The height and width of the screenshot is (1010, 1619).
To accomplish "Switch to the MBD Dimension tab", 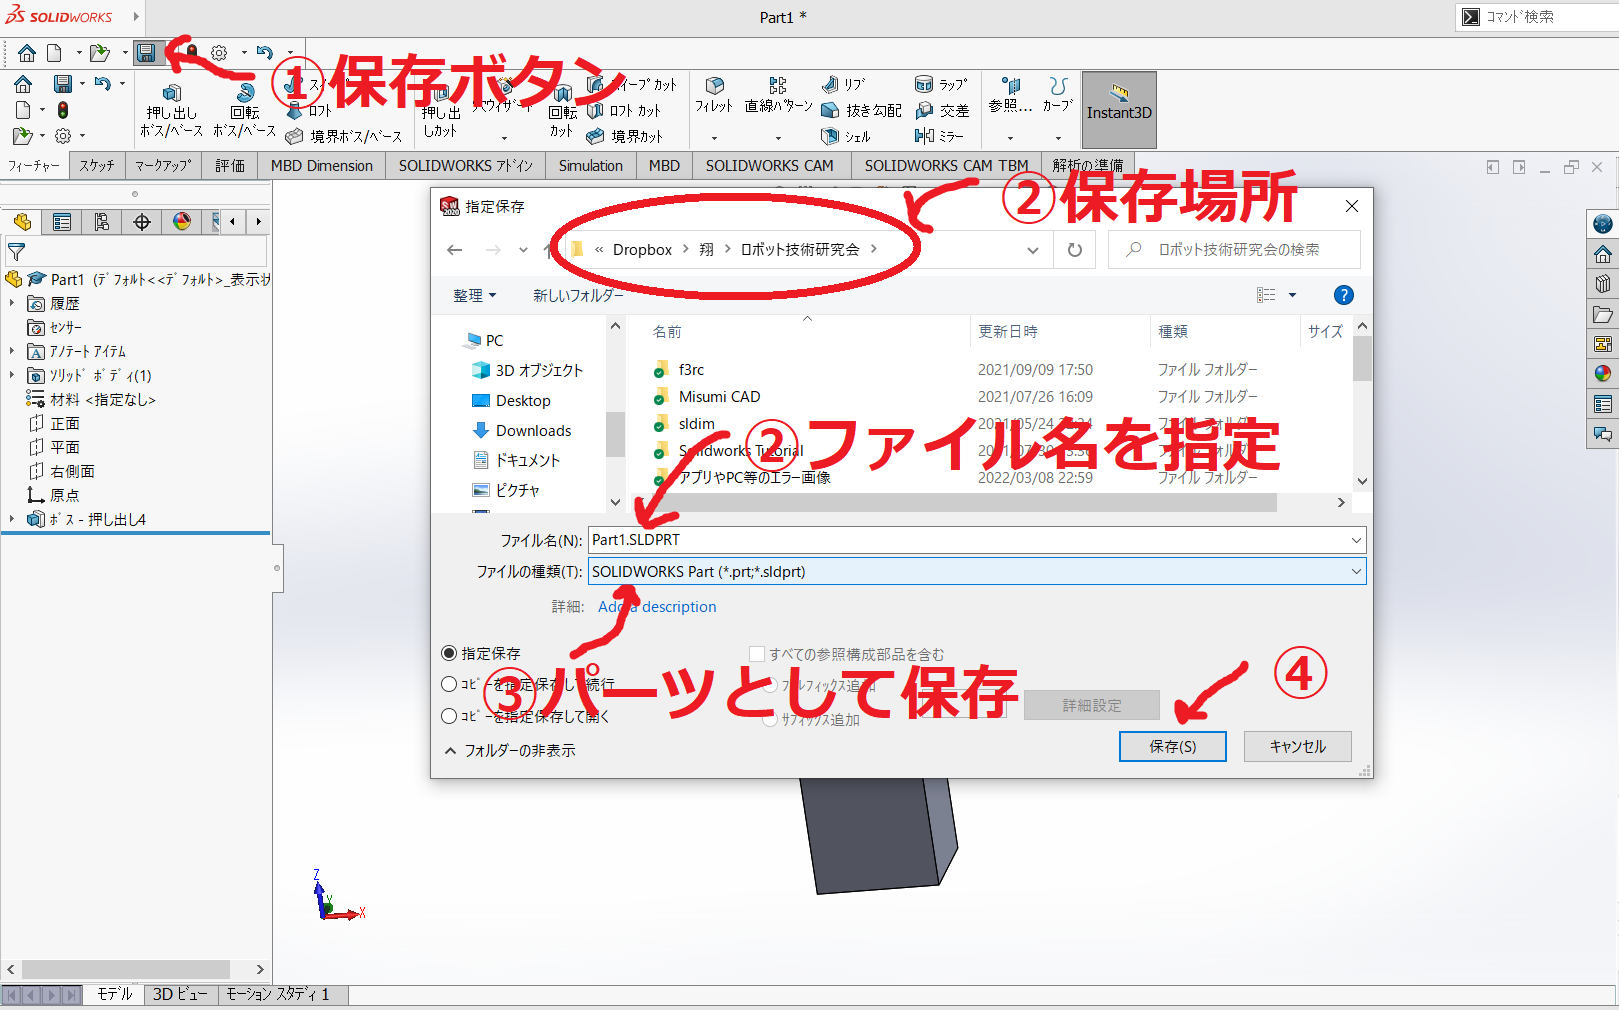I will click(322, 165).
